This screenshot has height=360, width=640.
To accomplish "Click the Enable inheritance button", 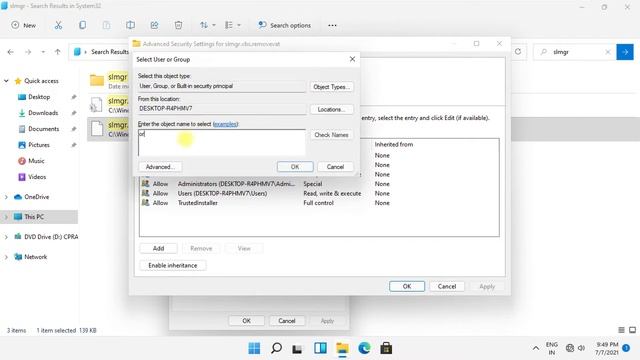I will click(x=173, y=265).
